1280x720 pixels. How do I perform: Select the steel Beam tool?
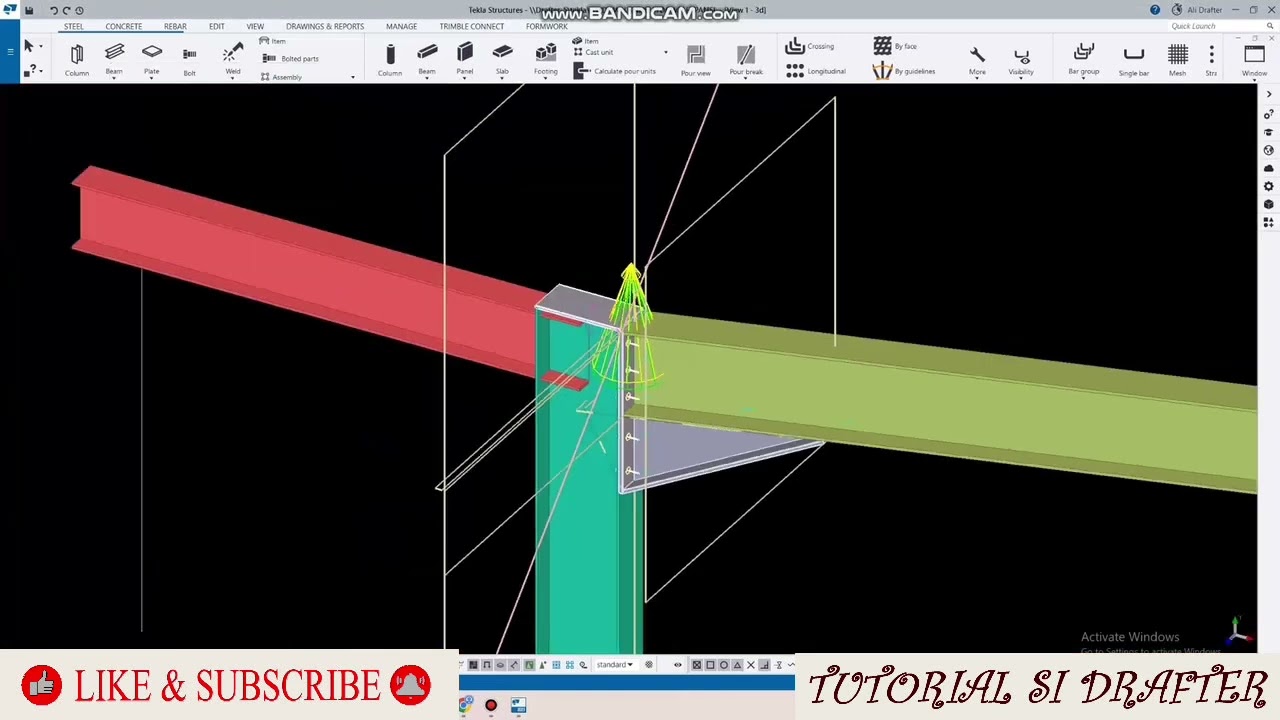point(114,57)
